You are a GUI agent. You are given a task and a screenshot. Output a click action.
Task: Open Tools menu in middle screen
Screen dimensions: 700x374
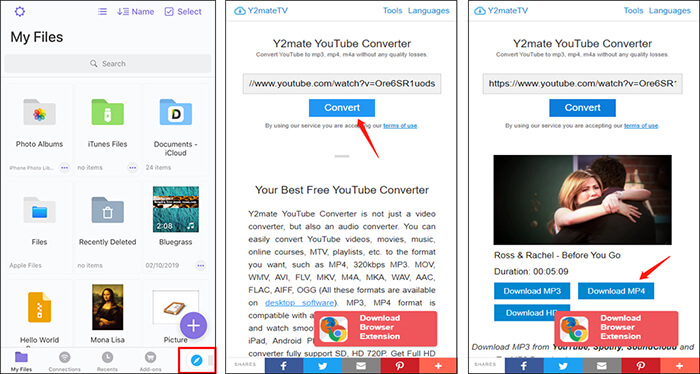pyautogui.click(x=392, y=11)
